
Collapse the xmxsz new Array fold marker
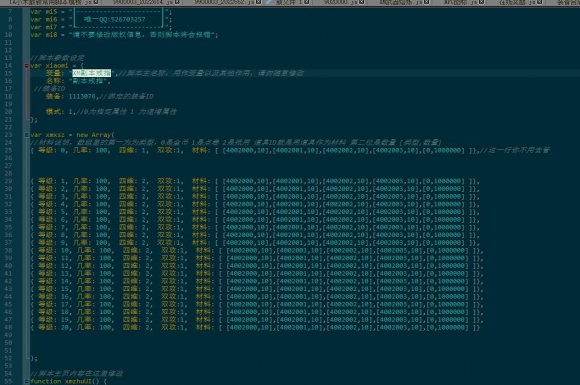pos(27,135)
